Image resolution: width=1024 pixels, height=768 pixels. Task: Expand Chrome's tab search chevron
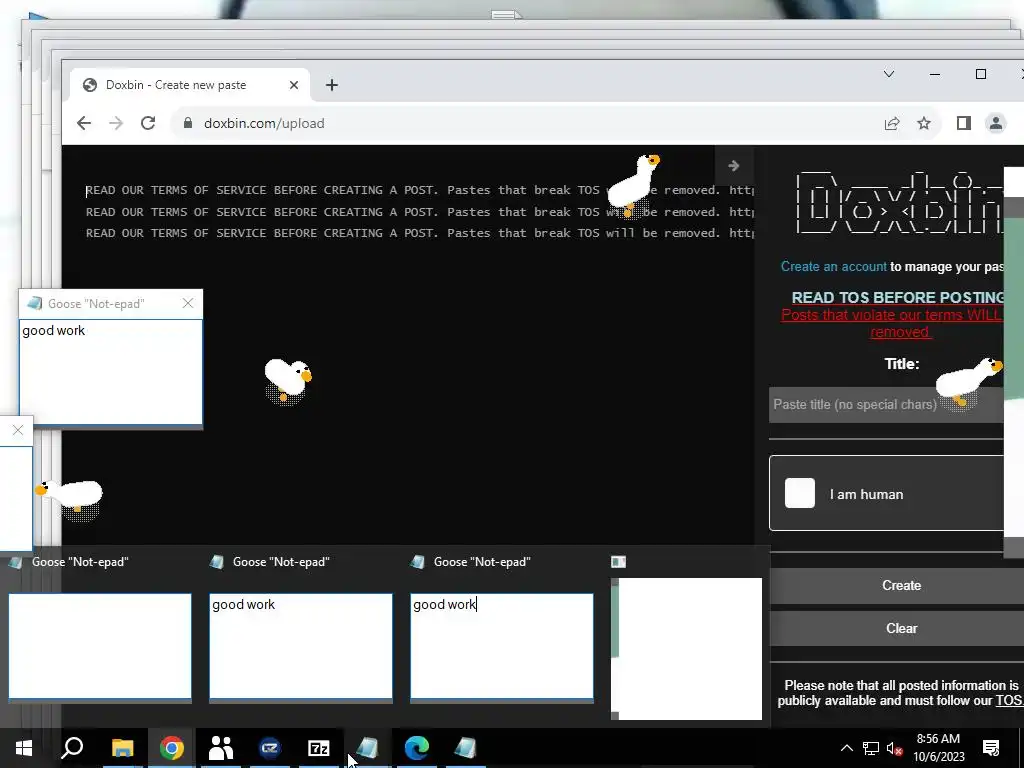pyautogui.click(x=889, y=74)
